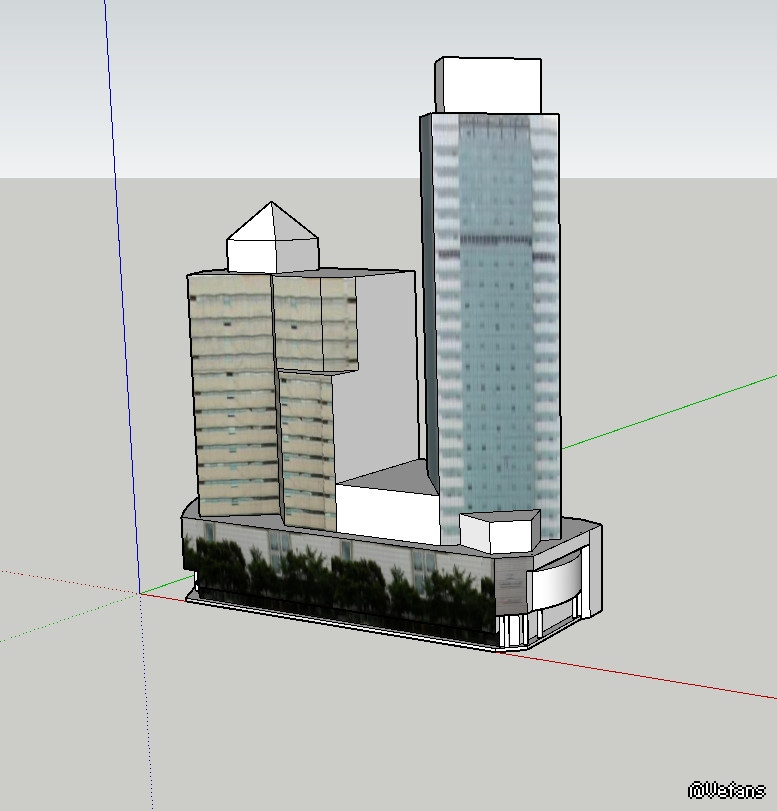Select the small white box at tower base
This screenshot has width=777, height=811.
pos(500,531)
